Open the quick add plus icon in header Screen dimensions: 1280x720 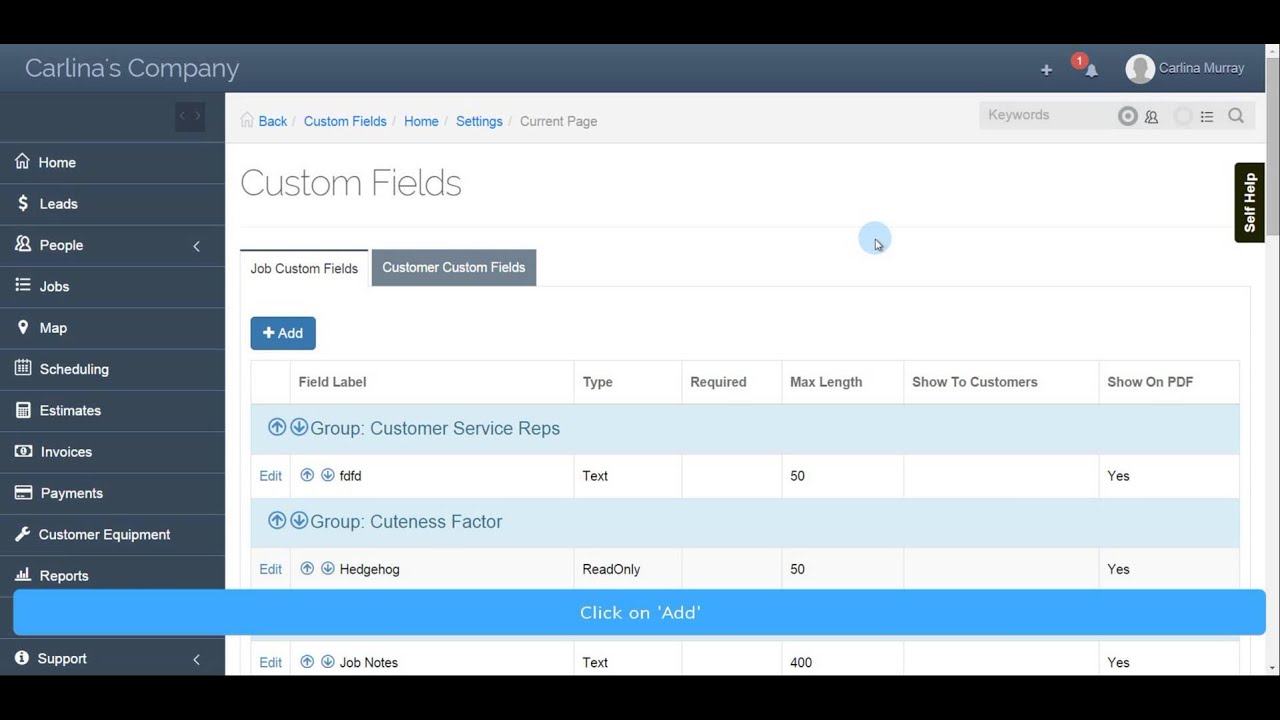(1046, 70)
